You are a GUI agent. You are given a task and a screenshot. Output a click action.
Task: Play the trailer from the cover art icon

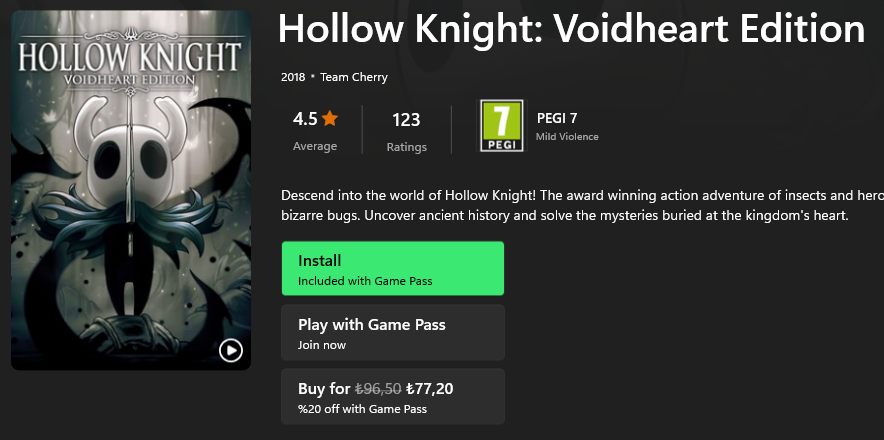230,350
